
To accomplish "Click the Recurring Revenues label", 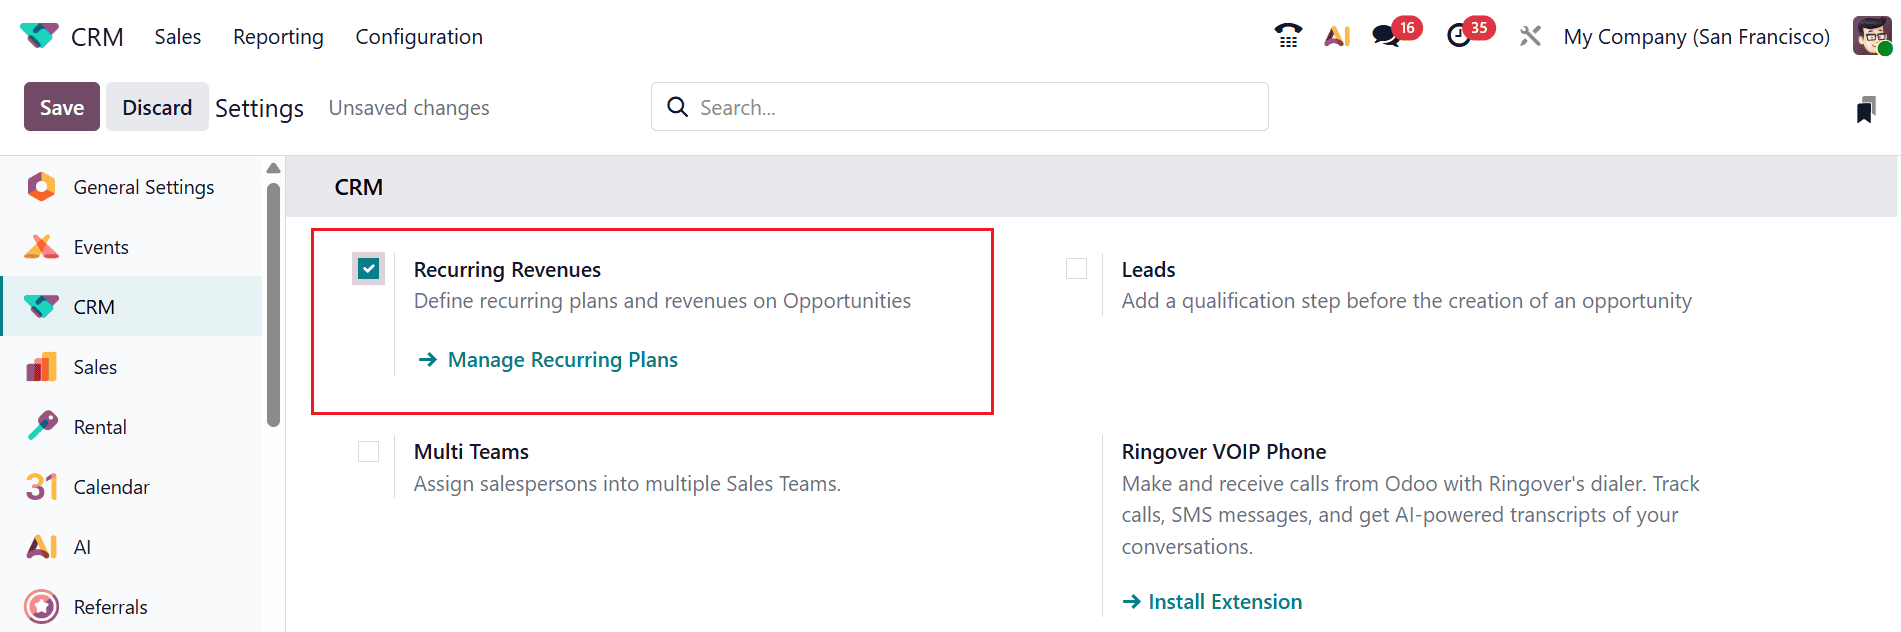I will click(507, 269).
